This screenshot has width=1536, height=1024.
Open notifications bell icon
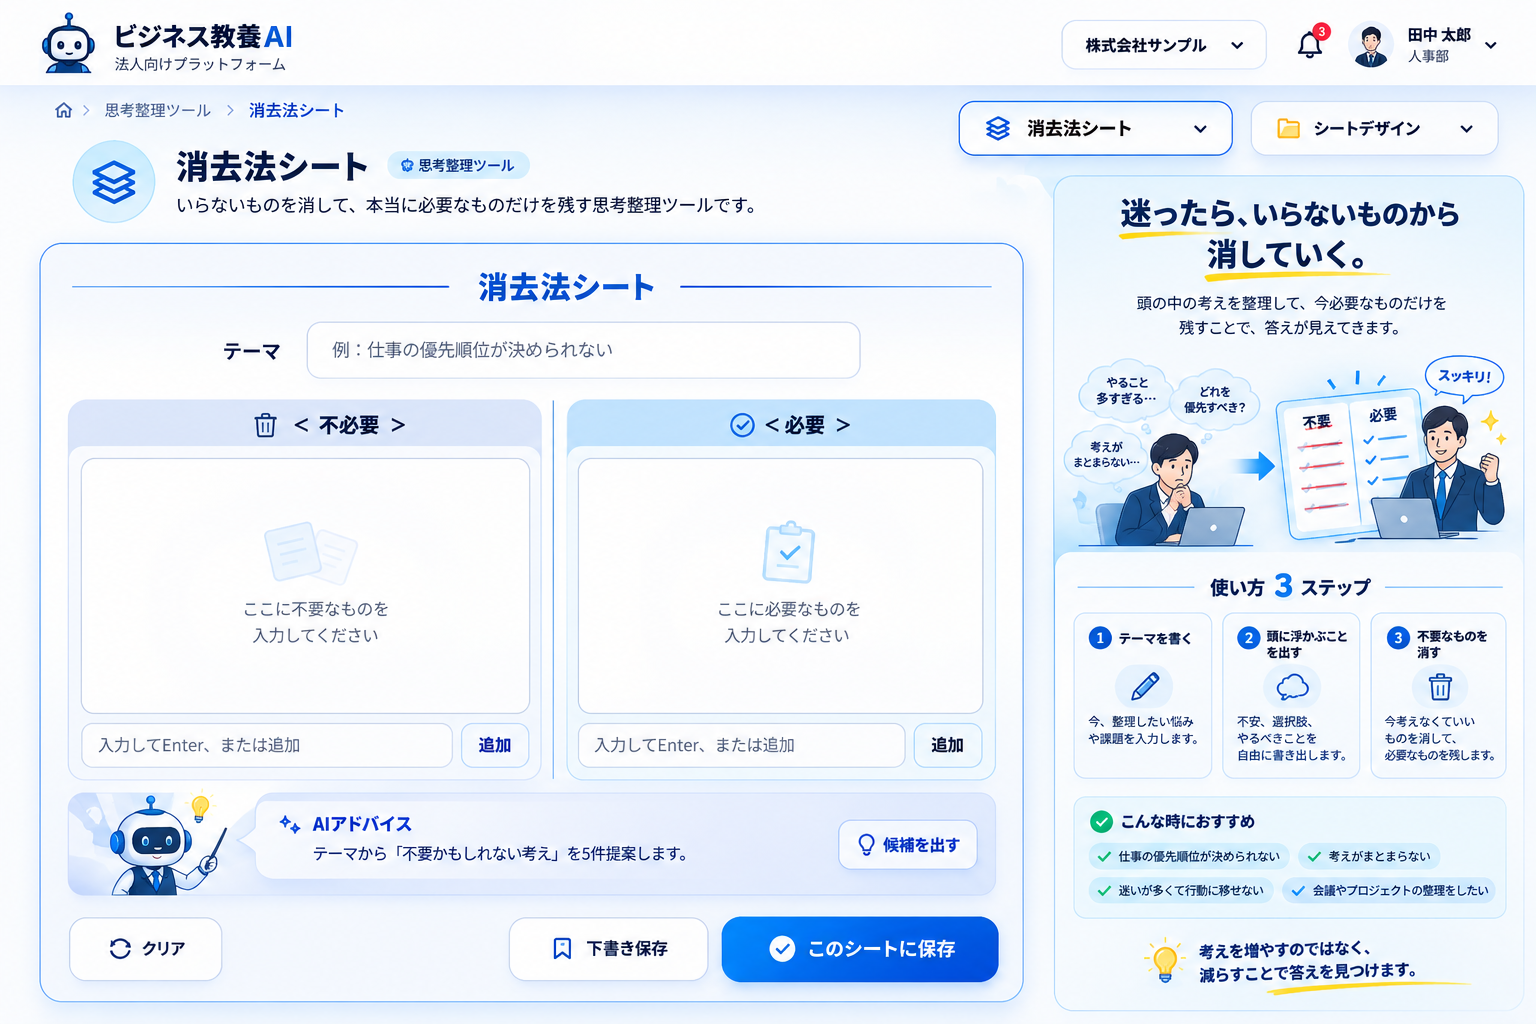(1310, 45)
